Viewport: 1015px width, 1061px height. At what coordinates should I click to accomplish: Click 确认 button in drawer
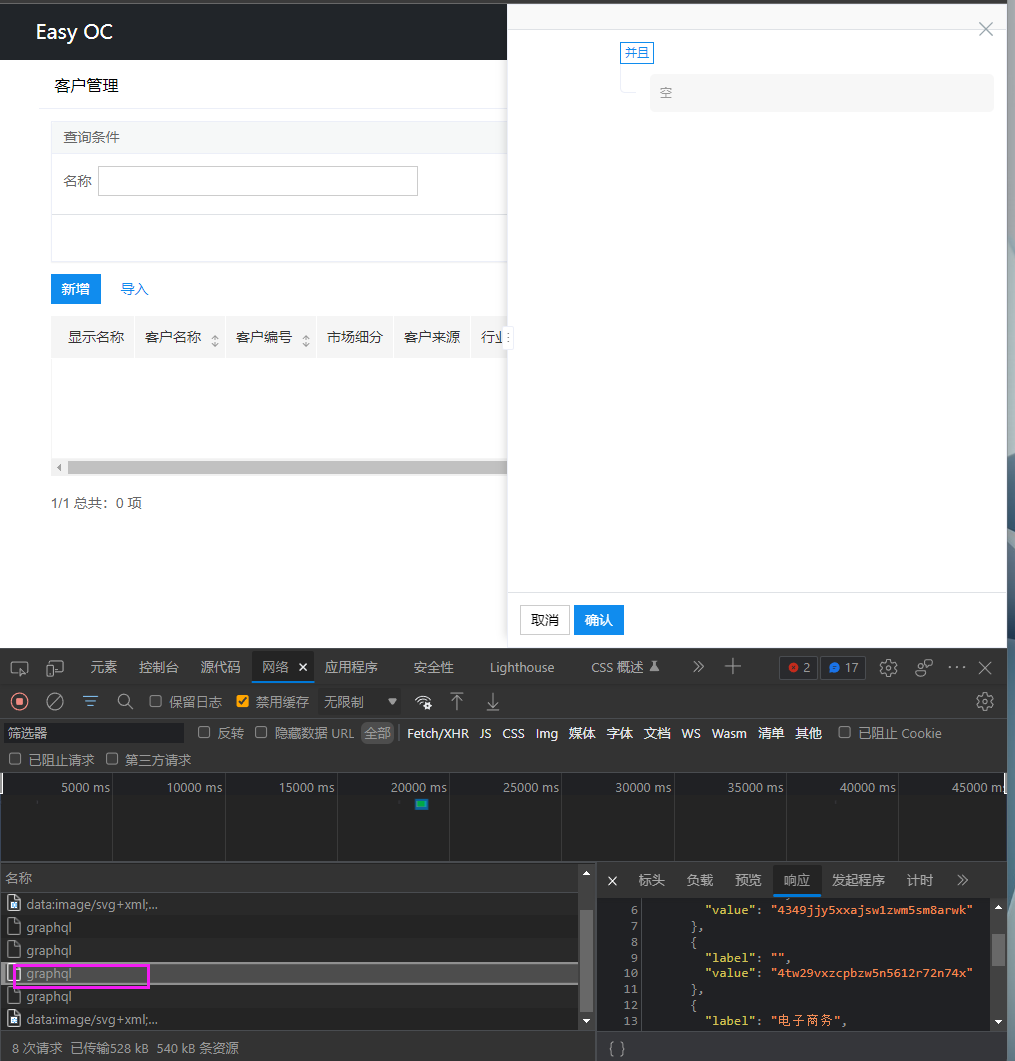pos(599,620)
